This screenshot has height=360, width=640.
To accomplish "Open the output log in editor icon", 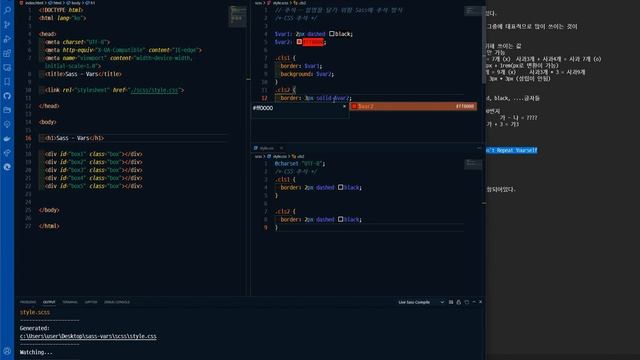I will point(467,302).
